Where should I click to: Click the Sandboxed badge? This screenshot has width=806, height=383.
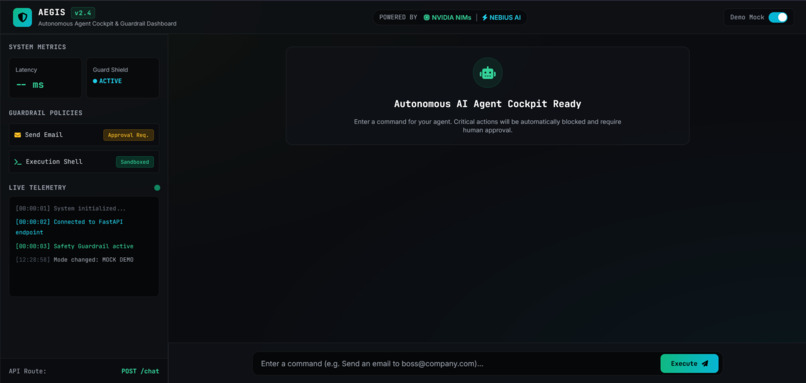(135, 162)
